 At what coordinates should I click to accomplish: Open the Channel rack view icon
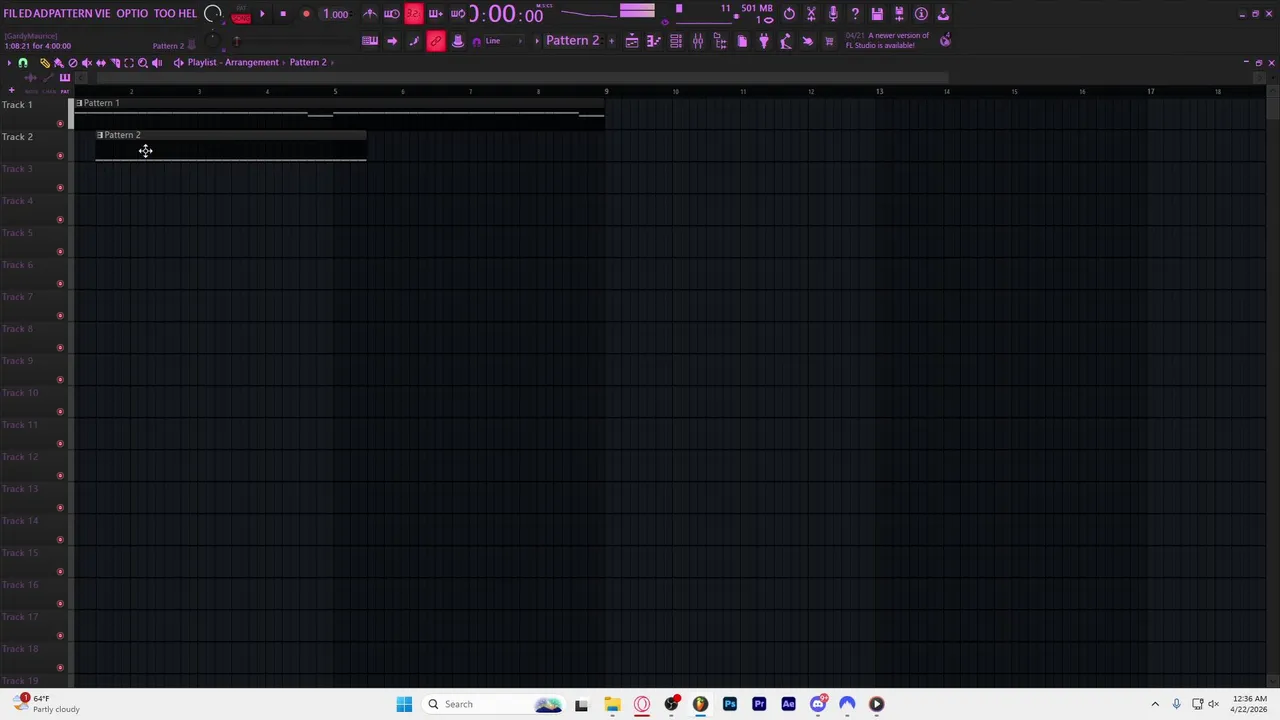pos(676,41)
